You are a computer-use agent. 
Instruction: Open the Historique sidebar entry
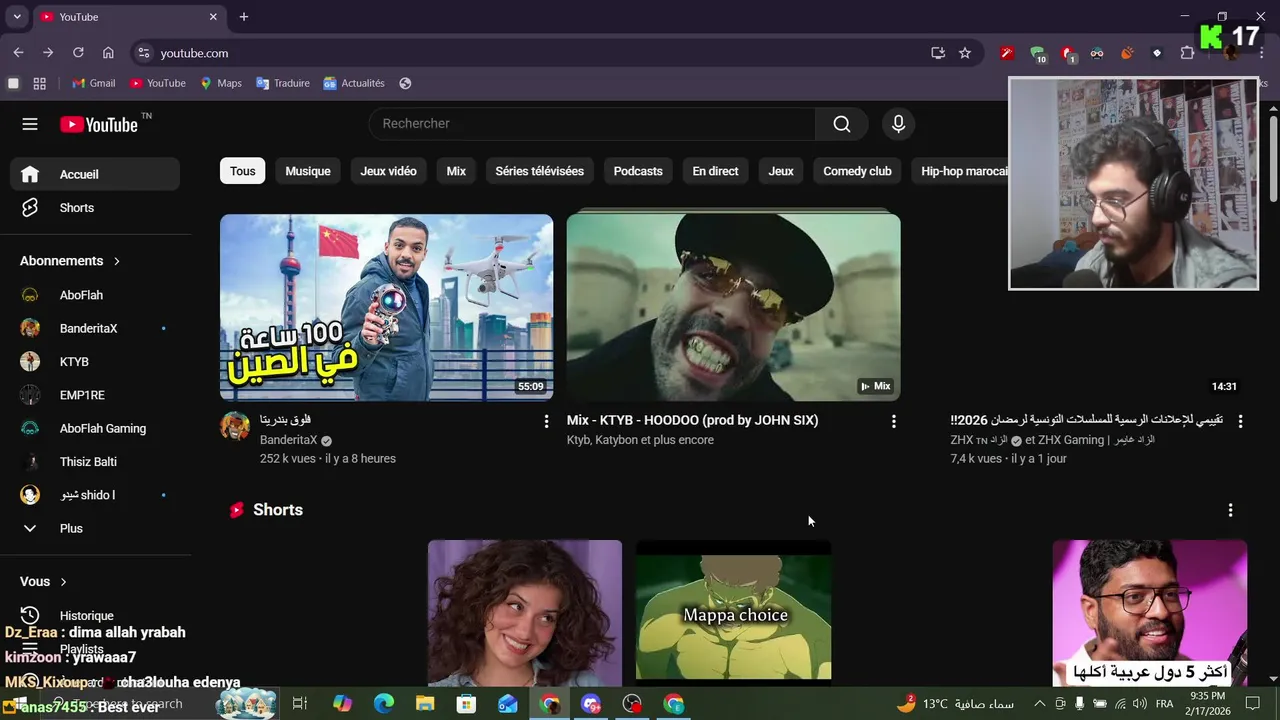point(95,615)
